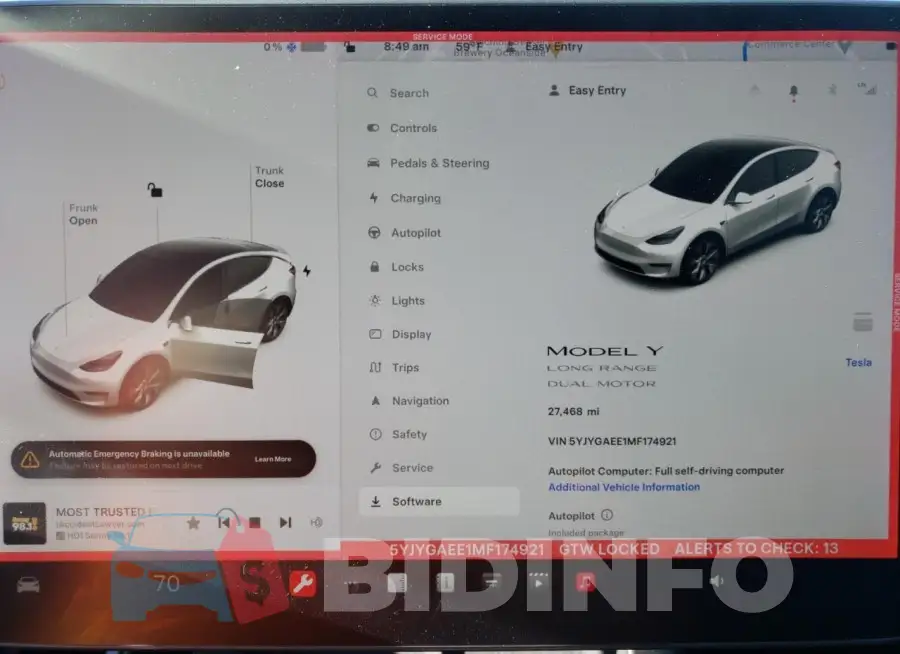Open Additional Vehicle Information link
This screenshot has height=654, width=900.
point(624,487)
